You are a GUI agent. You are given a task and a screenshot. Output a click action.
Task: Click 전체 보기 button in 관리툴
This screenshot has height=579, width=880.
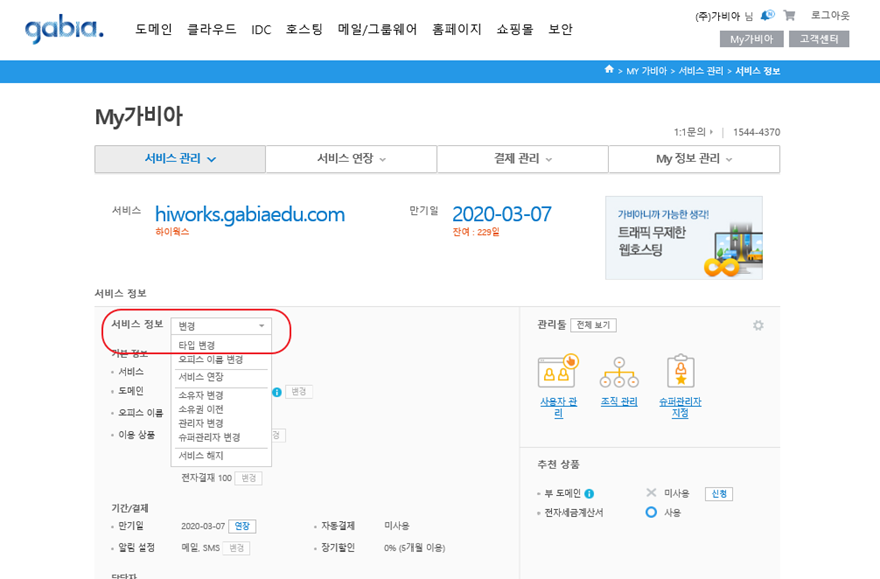pos(593,325)
